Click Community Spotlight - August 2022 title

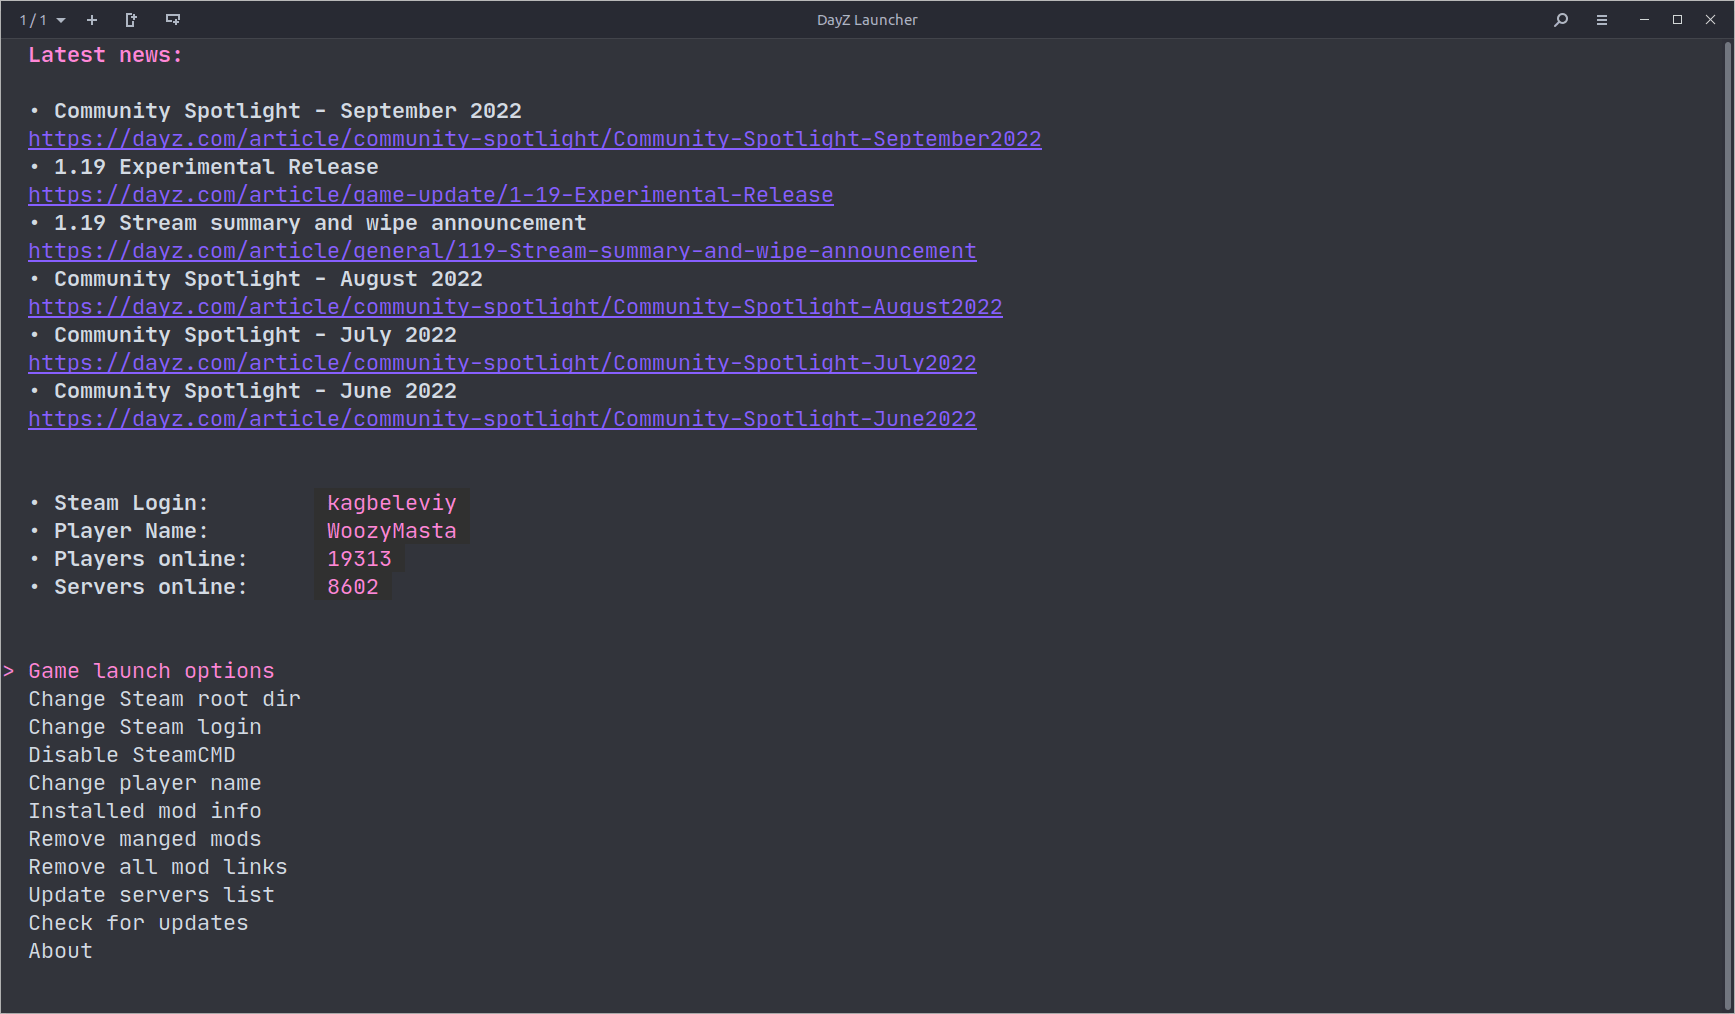coord(268,279)
